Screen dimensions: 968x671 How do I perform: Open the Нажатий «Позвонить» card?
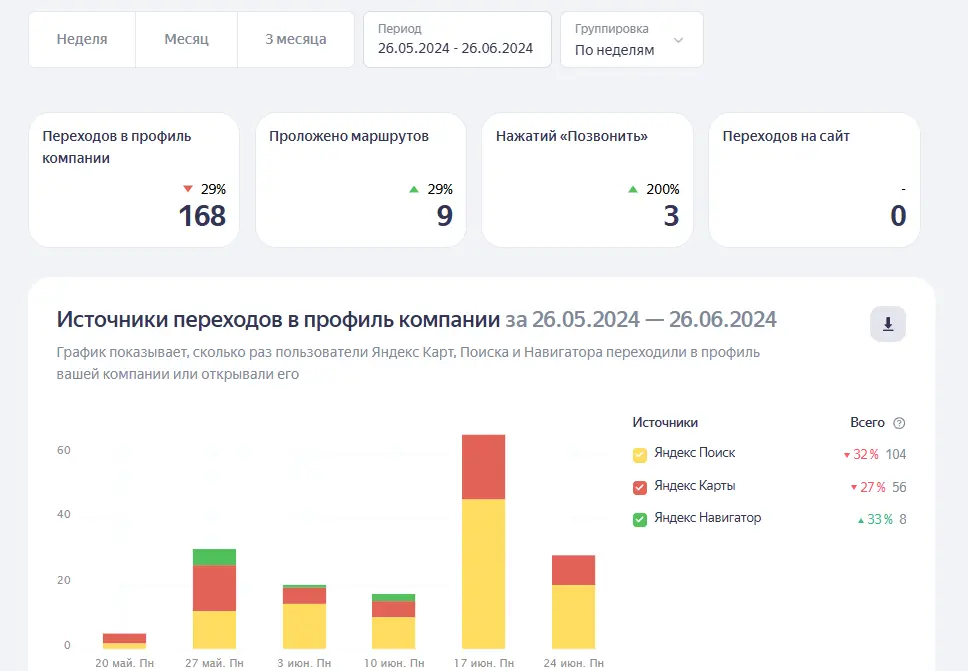pyautogui.click(x=587, y=180)
